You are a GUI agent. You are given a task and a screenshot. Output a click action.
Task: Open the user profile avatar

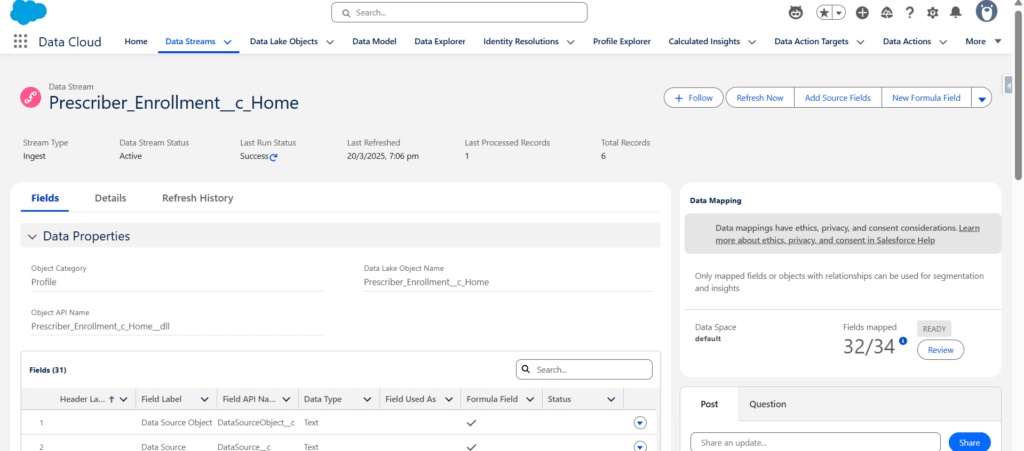[986, 13]
